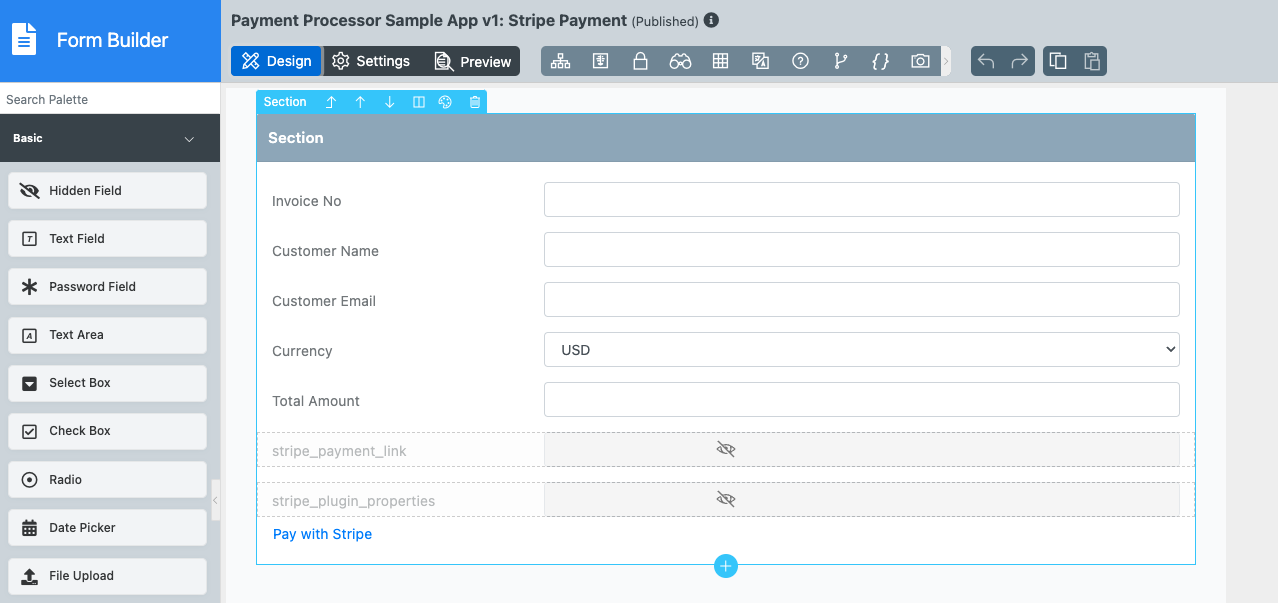Click the hidden eye icon for stripe_plugin_properties

click(726, 499)
